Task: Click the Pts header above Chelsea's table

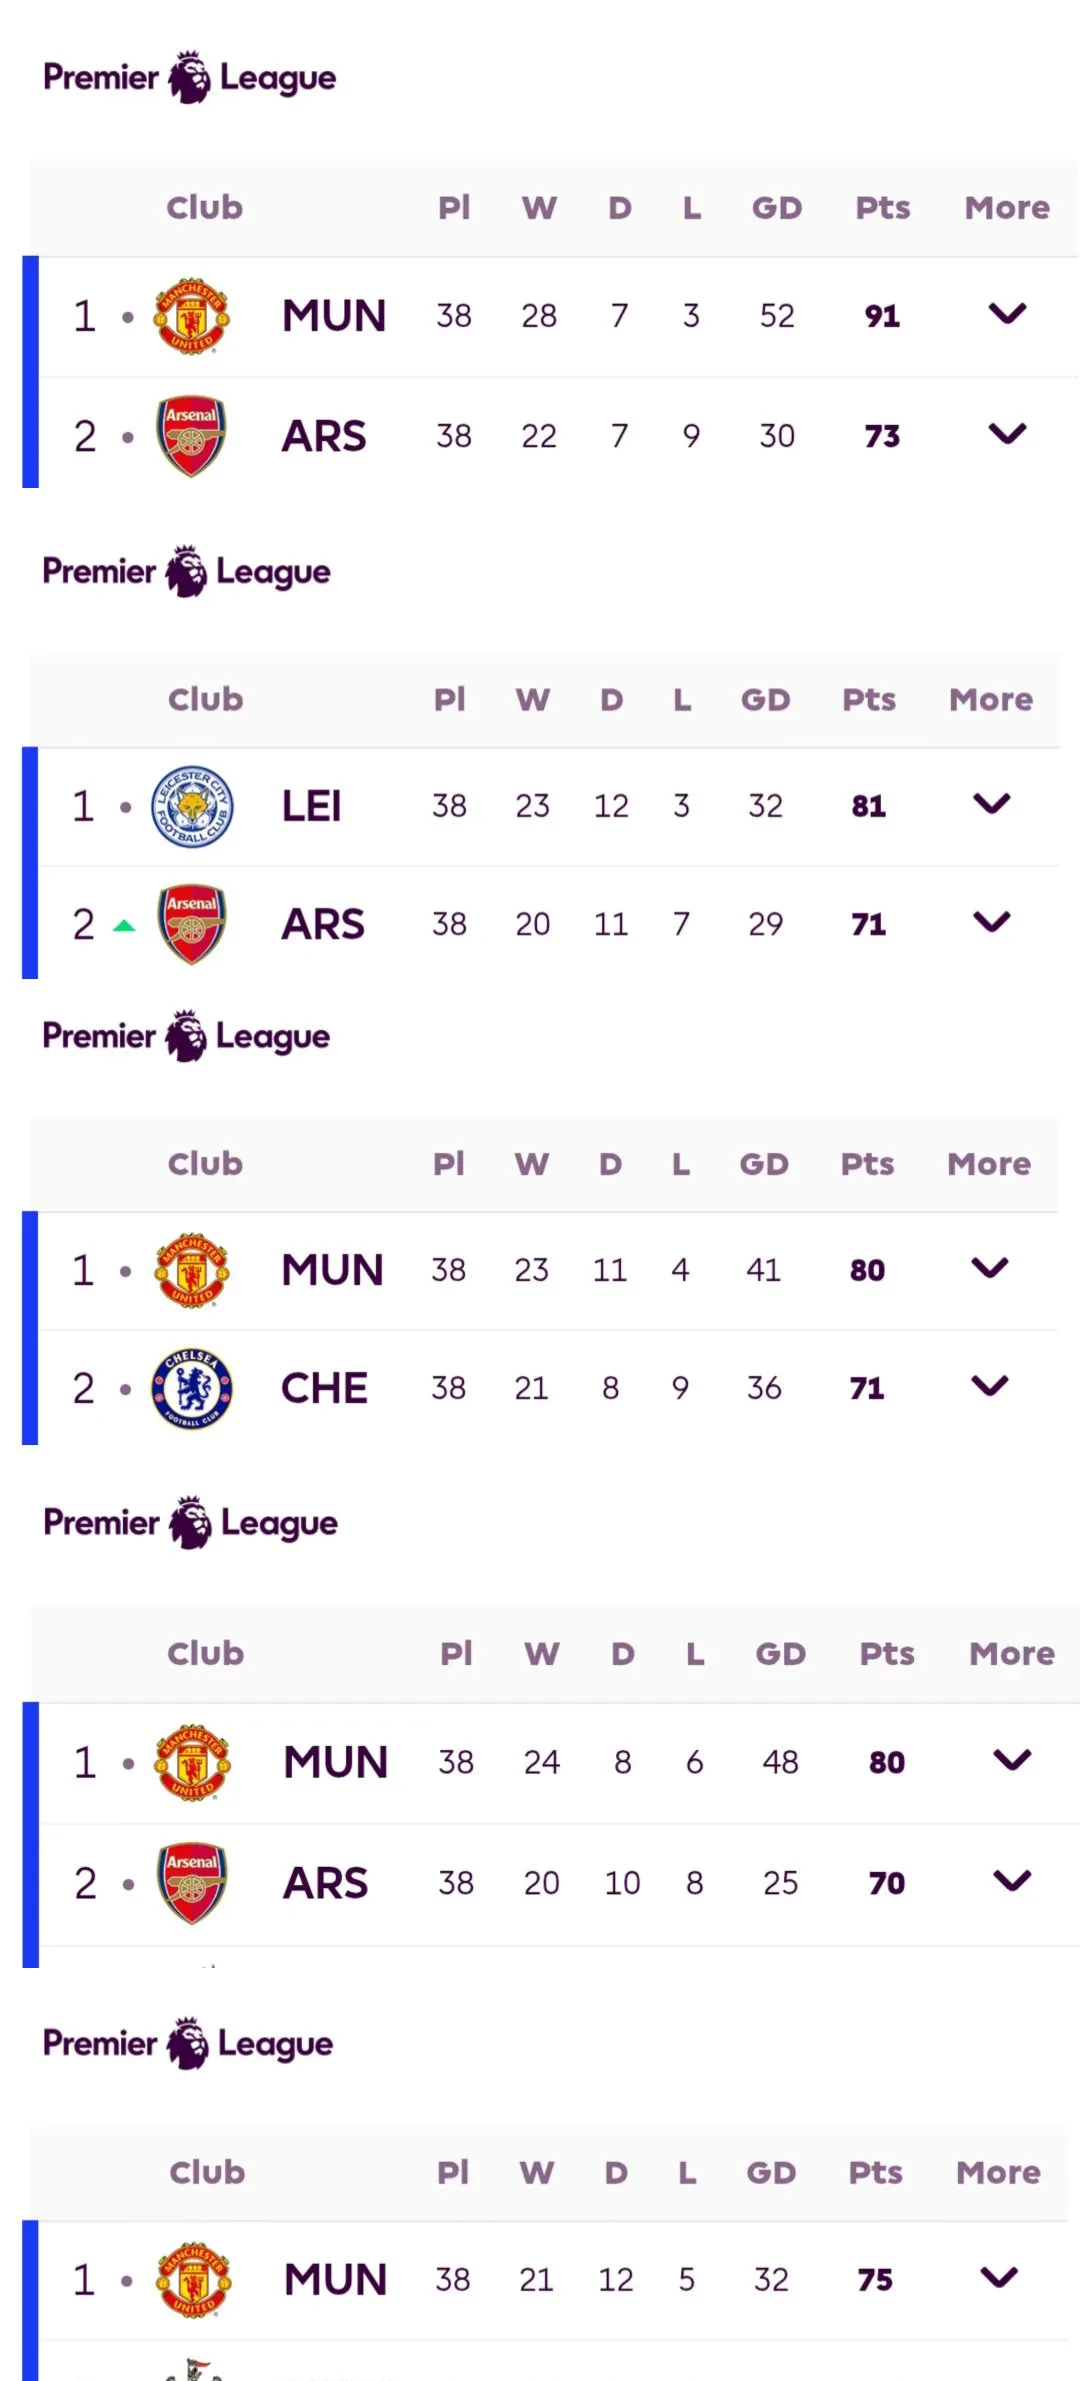Action: tap(867, 1164)
